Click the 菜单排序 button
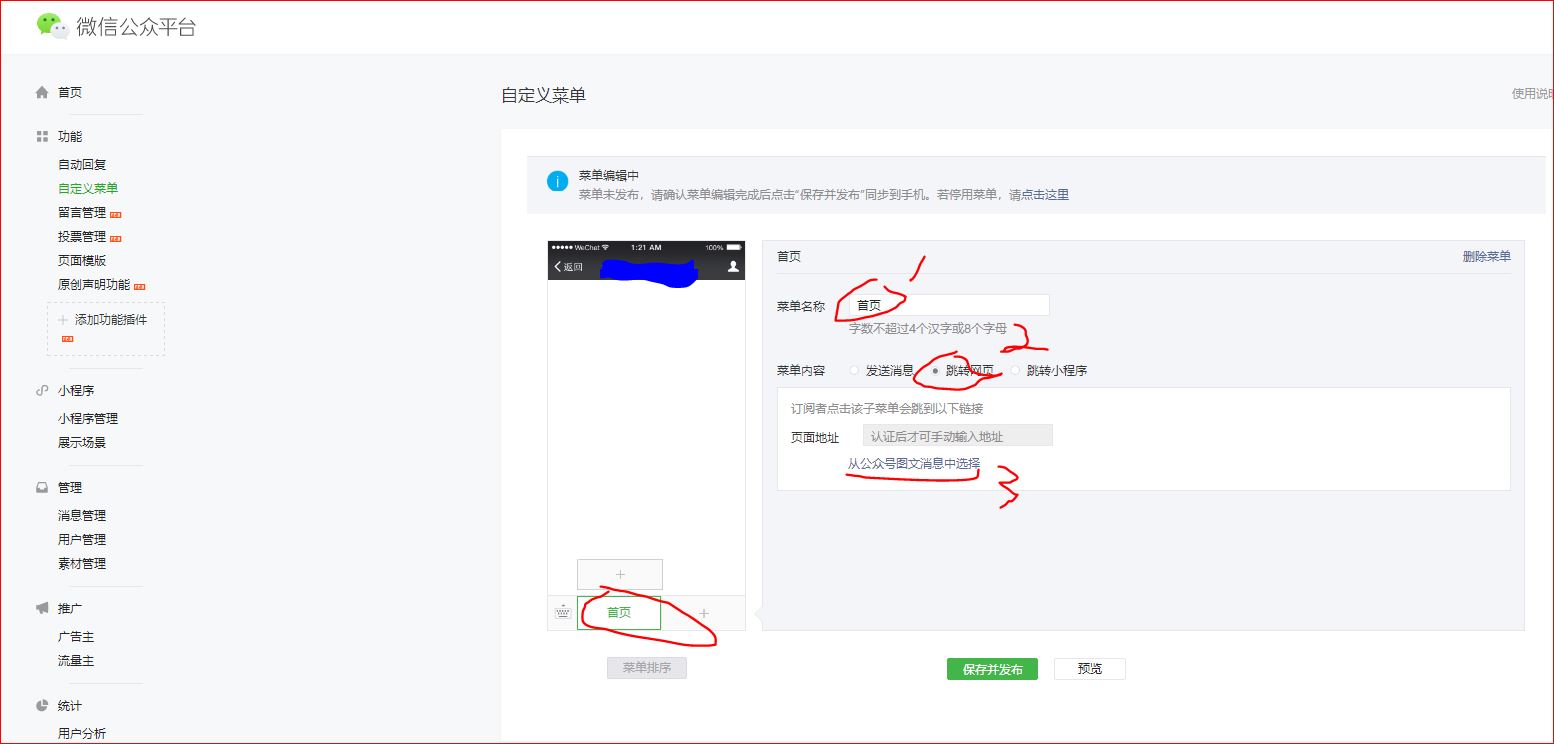This screenshot has height=744, width=1554. point(647,668)
